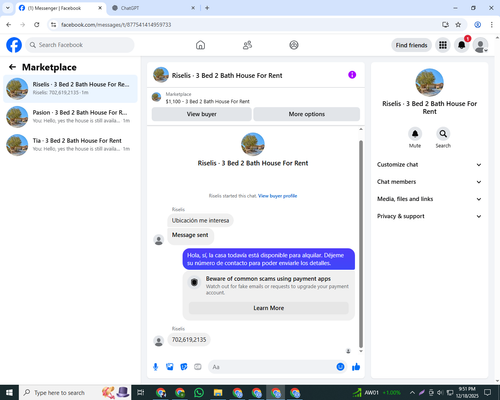Viewport: 500px width, 400px height.
Task: Open the Groups icon in top navigation
Action: click(294, 45)
